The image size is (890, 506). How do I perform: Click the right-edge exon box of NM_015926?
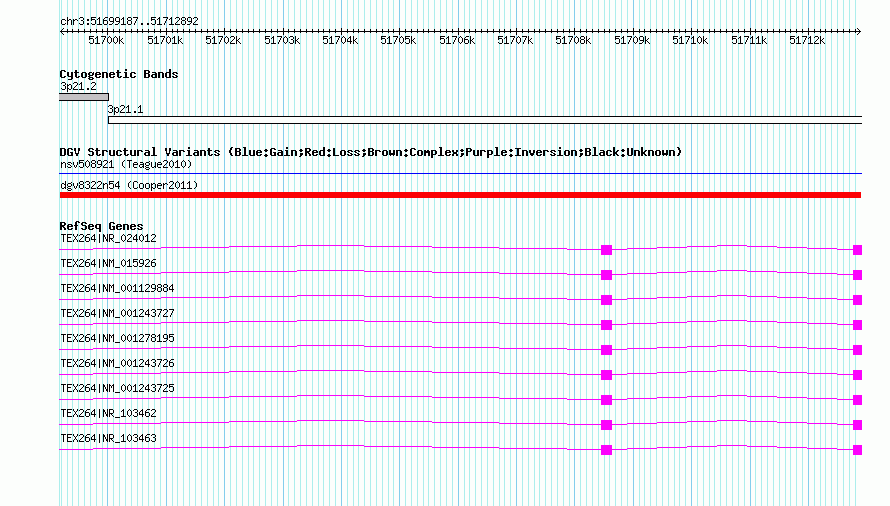858,275
